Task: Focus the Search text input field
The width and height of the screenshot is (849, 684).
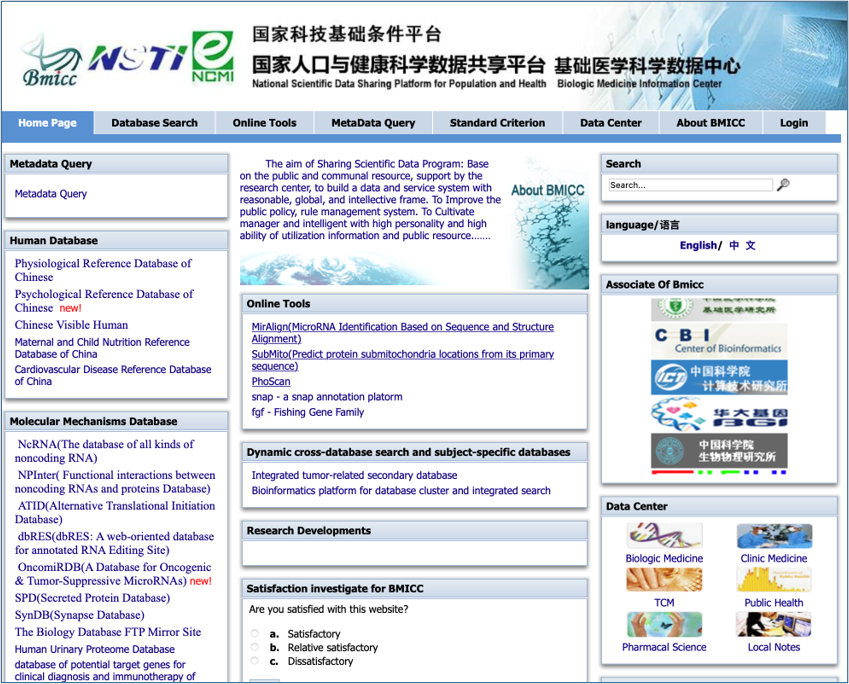Action: [x=690, y=185]
